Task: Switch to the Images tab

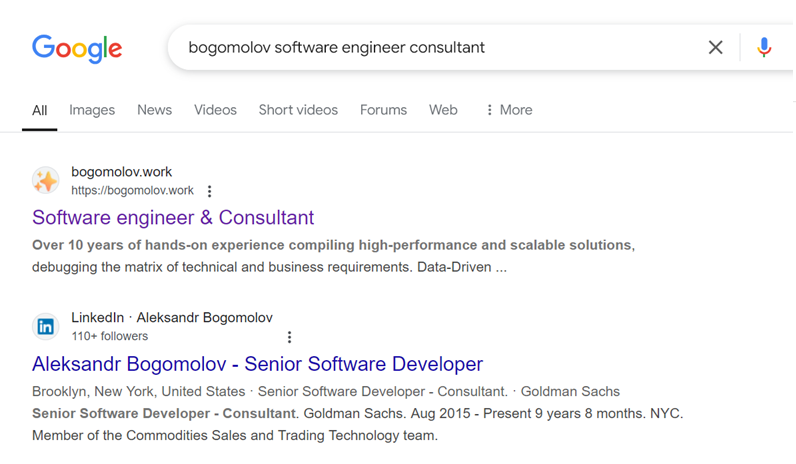Action: click(92, 110)
